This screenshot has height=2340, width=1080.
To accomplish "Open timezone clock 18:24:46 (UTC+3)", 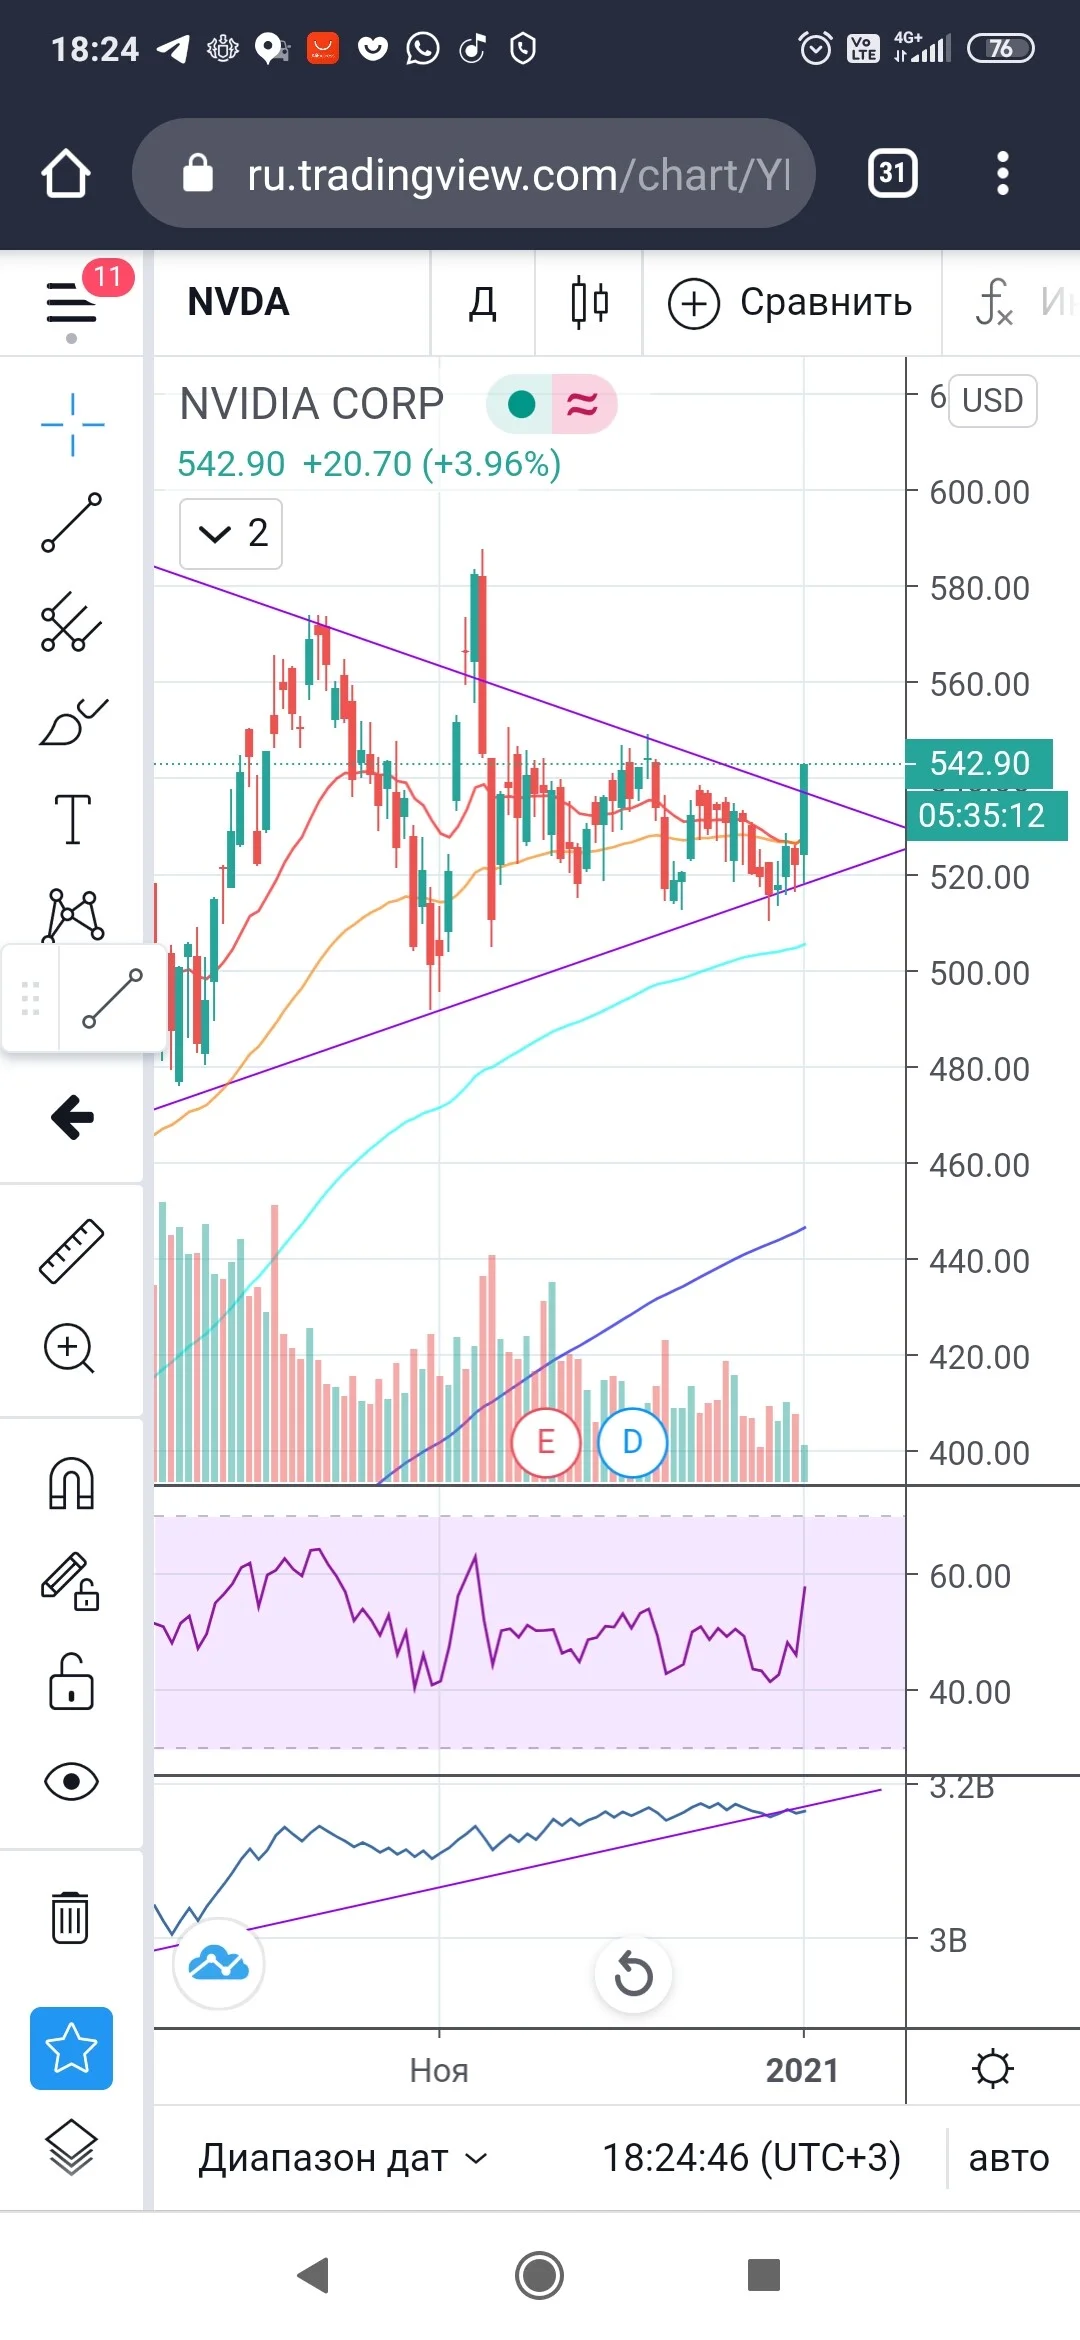I will pyautogui.click(x=751, y=2158).
